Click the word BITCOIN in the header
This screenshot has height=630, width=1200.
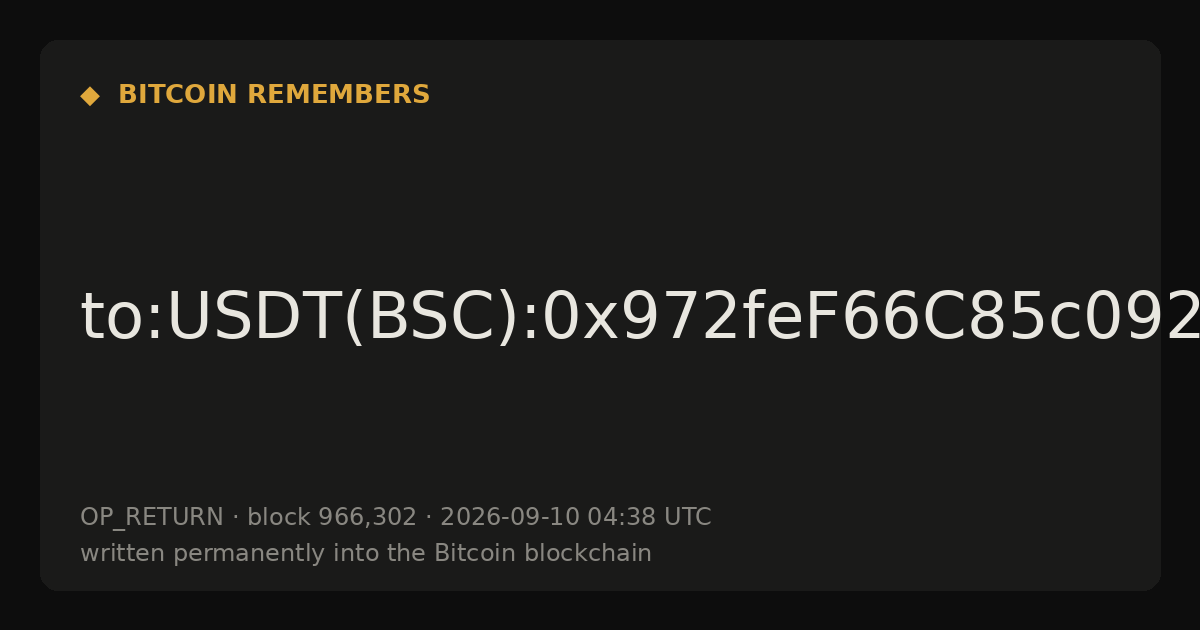point(178,95)
